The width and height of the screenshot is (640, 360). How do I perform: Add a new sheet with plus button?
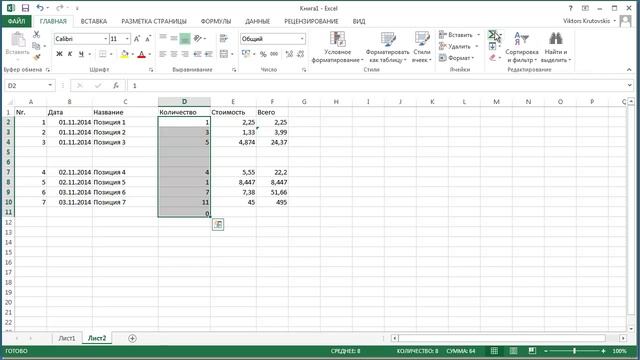(x=132, y=338)
